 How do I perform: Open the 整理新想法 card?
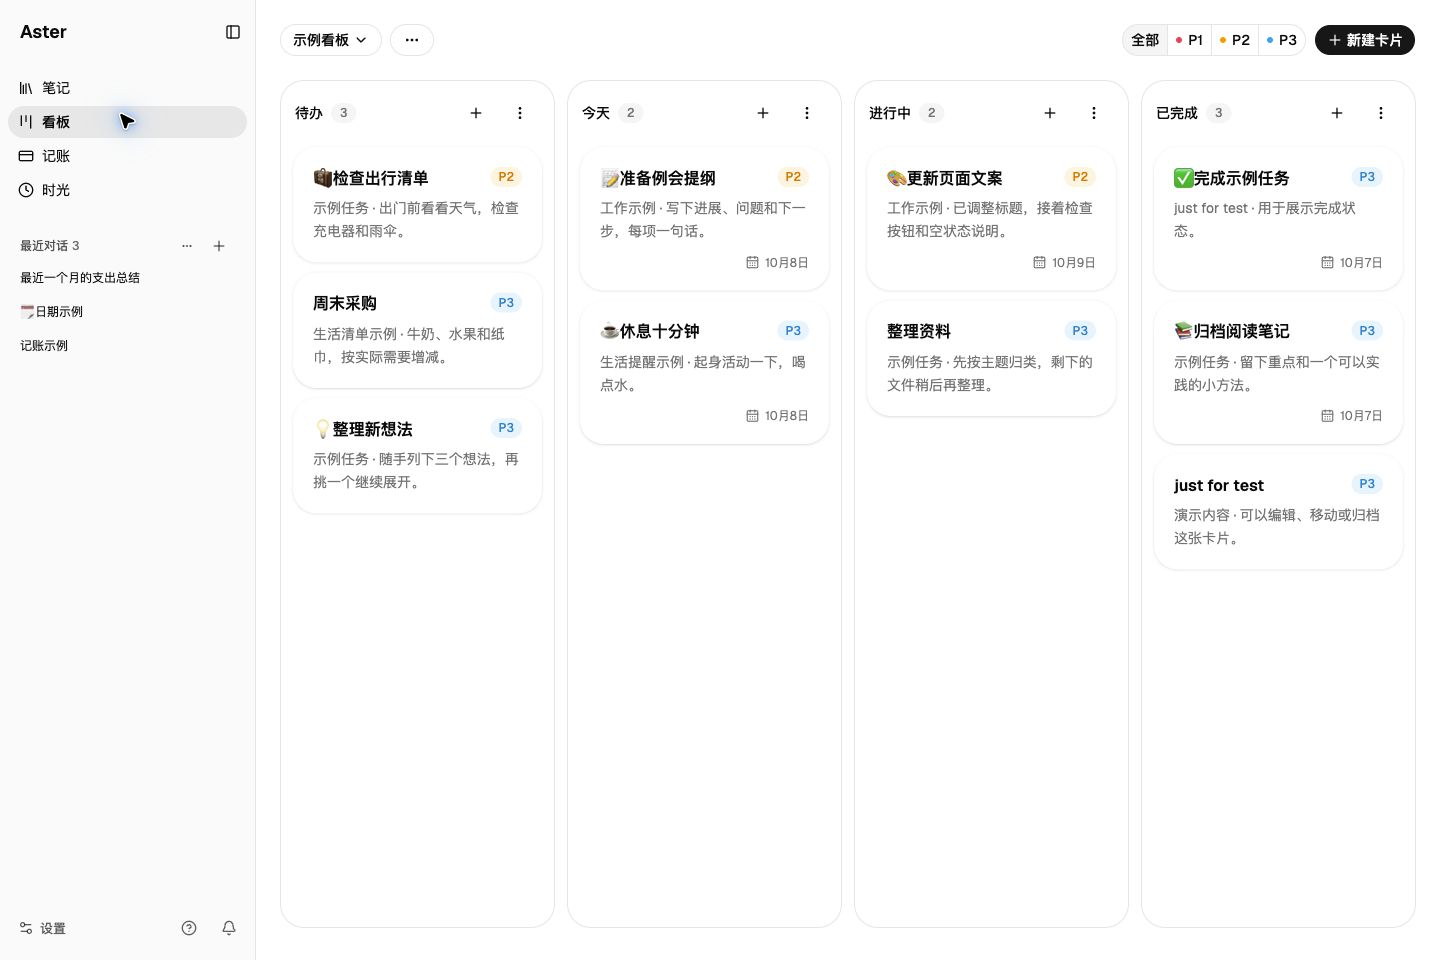417,456
